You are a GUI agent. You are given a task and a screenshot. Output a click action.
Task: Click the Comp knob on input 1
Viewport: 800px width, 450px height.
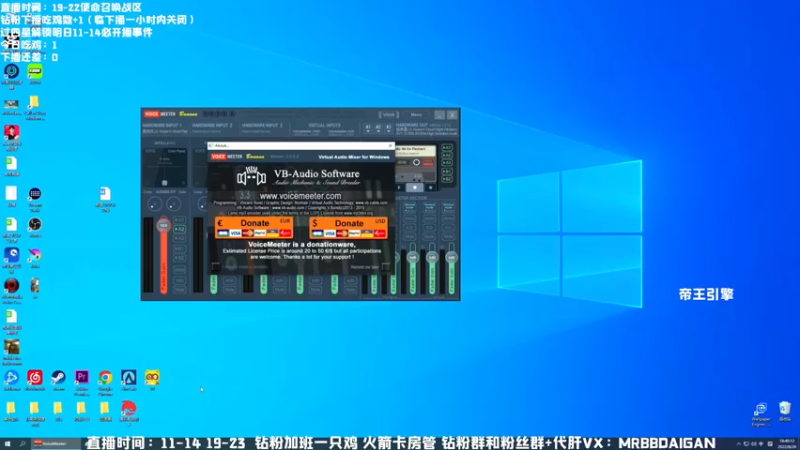click(155, 205)
